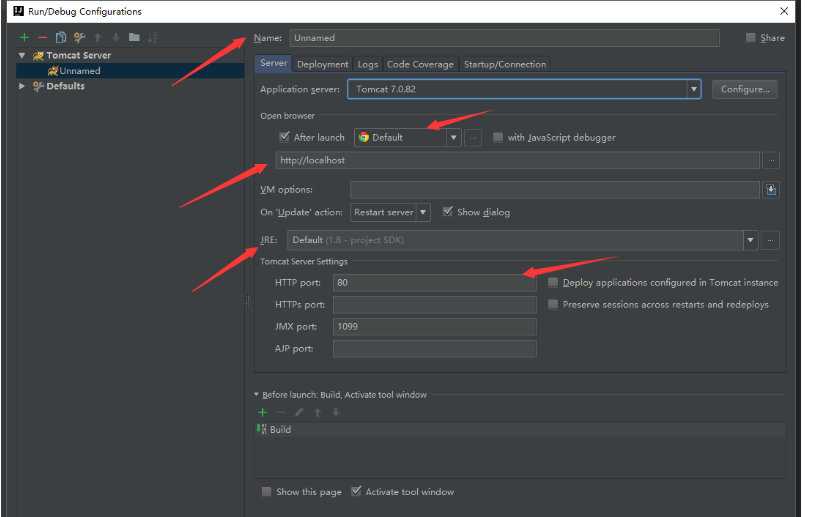The image size is (828, 517).
Task: Uncheck the After launch checkbox
Action: pos(284,137)
